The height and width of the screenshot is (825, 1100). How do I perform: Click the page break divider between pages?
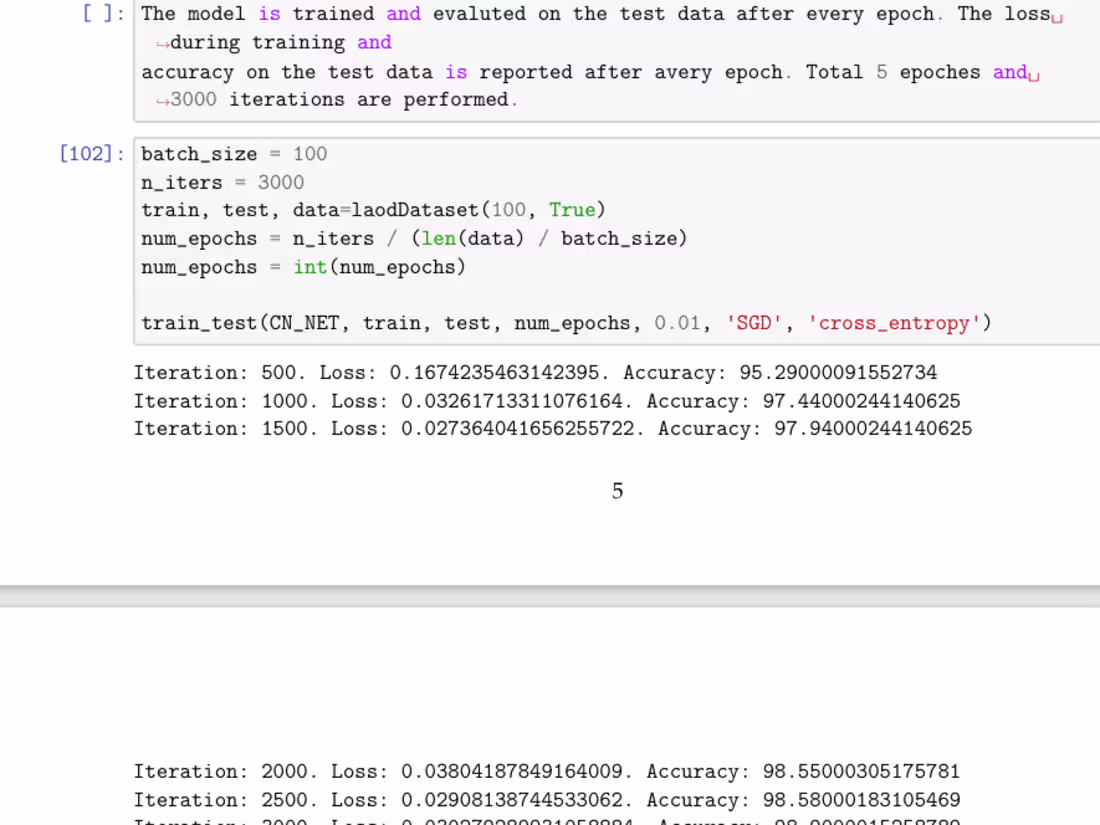(550, 594)
